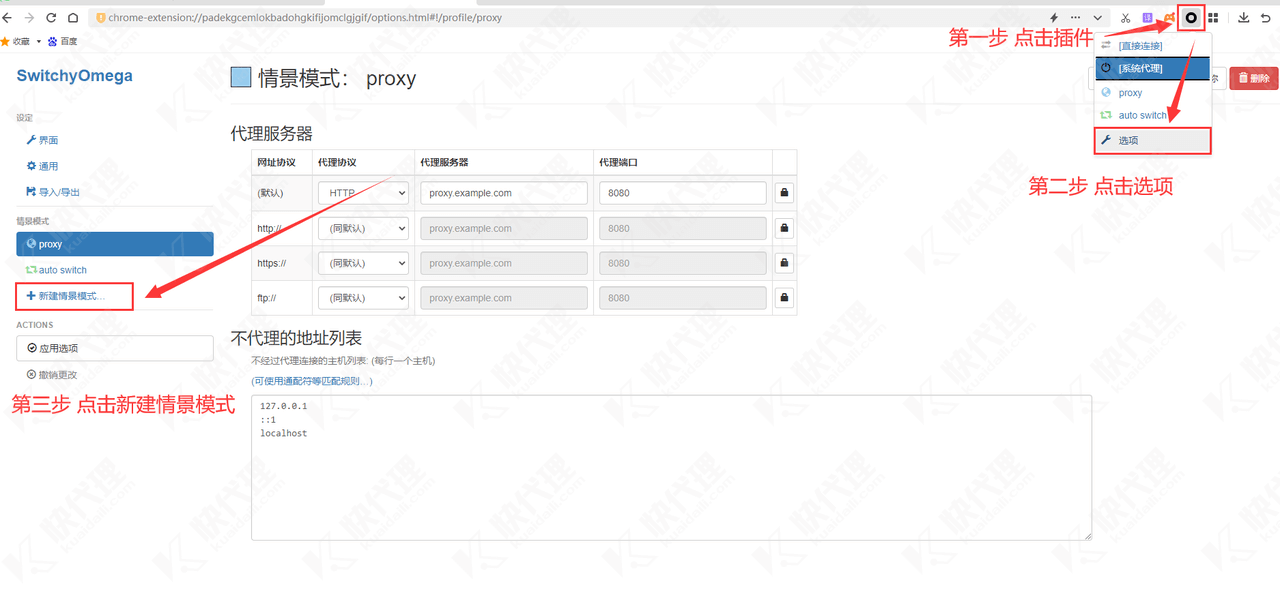The width and height of the screenshot is (1280, 604).
Task: Open the HTTP protocol dropdown in the default row
Action: click(x=363, y=193)
